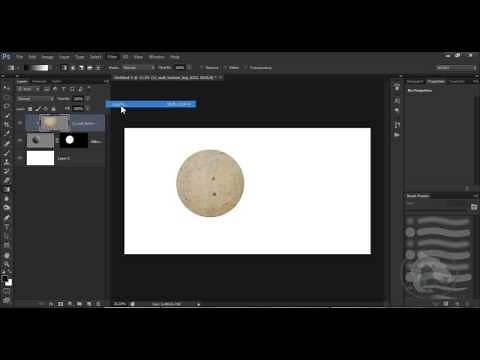Image resolution: width=480 pixels, height=360 pixels.
Task: Open the File menu
Action: click(20, 57)
